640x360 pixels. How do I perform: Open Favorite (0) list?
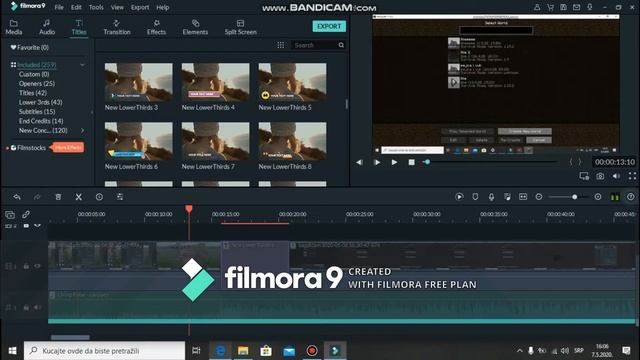coord(29,47)
